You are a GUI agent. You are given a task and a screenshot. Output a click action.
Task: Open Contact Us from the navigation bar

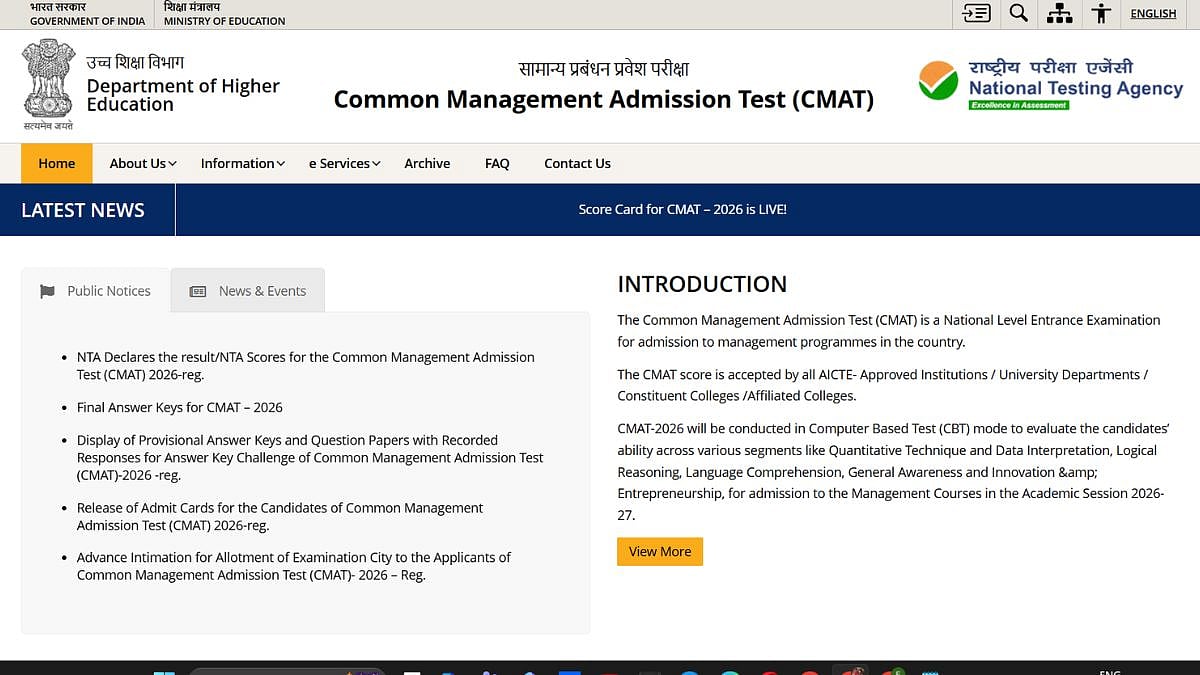coord(577,163)
